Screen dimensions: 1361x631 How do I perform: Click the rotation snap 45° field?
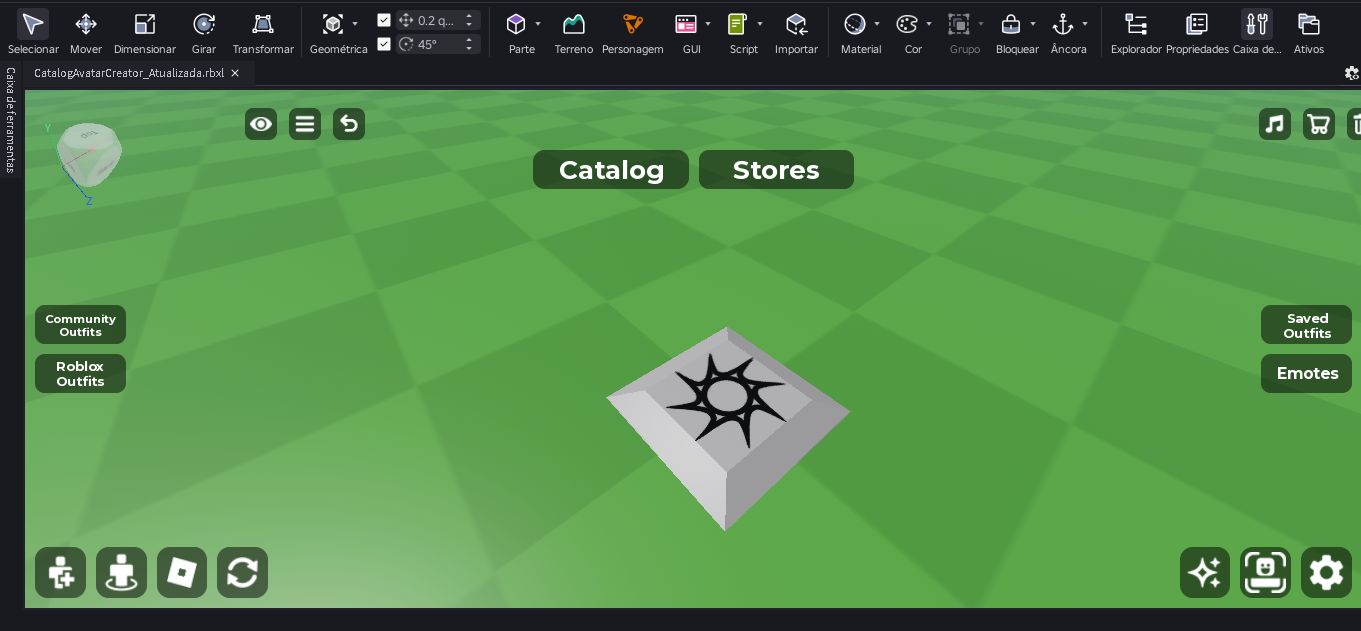438,44
